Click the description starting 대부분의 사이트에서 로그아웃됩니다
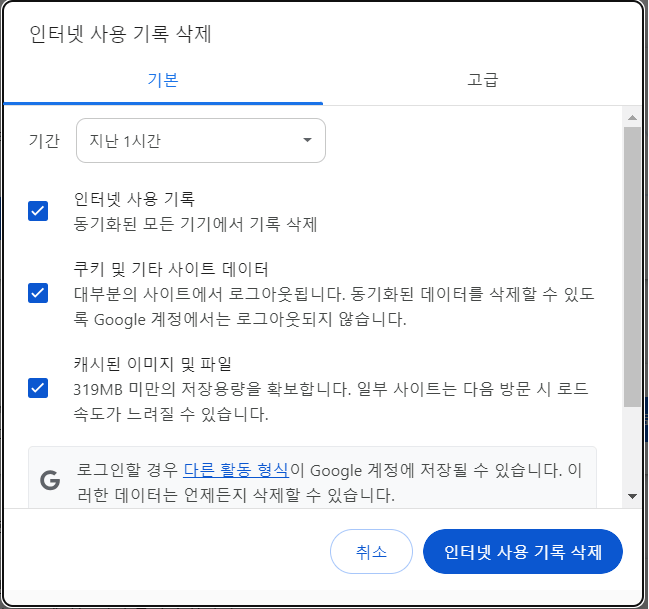This screenshot has height=609, width=649. point(334,307)
